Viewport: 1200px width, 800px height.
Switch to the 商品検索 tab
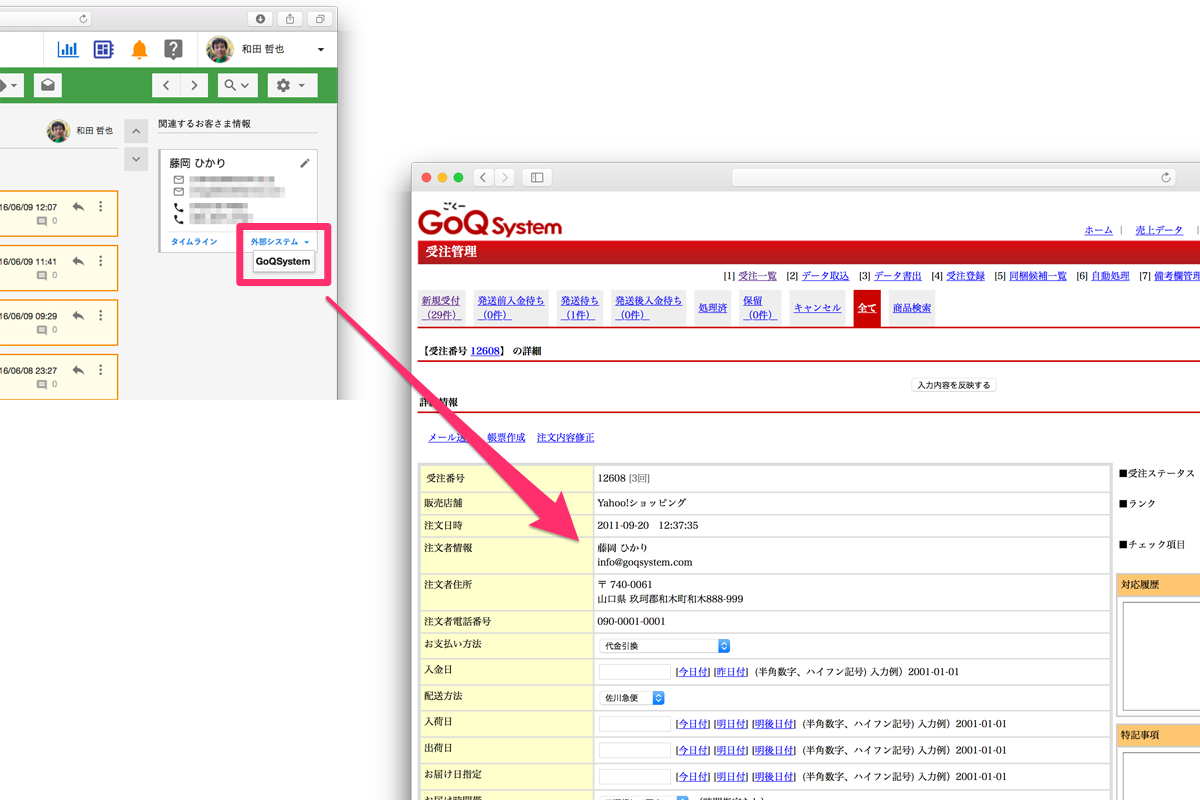912,308
